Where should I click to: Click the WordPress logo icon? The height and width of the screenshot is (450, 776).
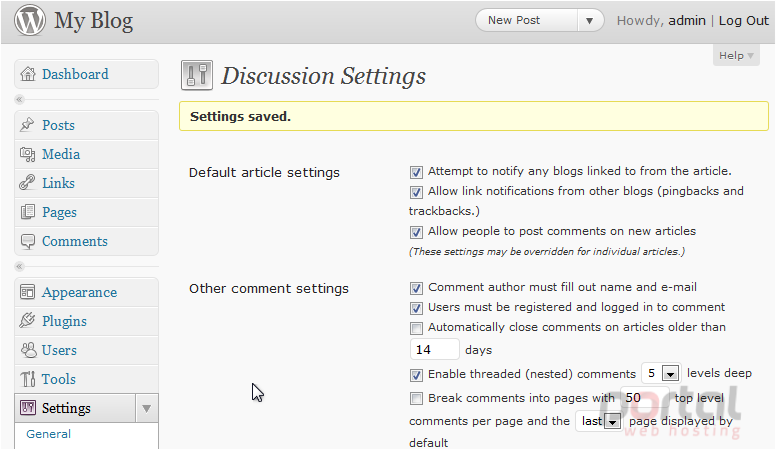coord(30,20)
